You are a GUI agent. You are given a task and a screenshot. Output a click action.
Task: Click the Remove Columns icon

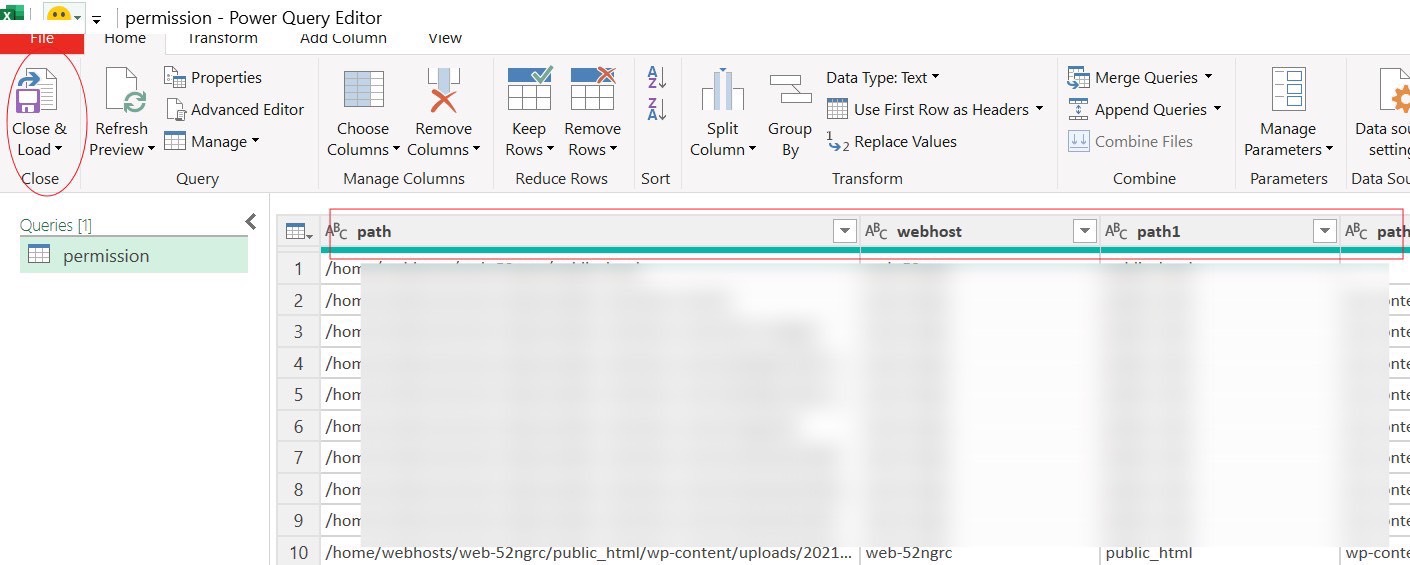[x=442, y=91]
